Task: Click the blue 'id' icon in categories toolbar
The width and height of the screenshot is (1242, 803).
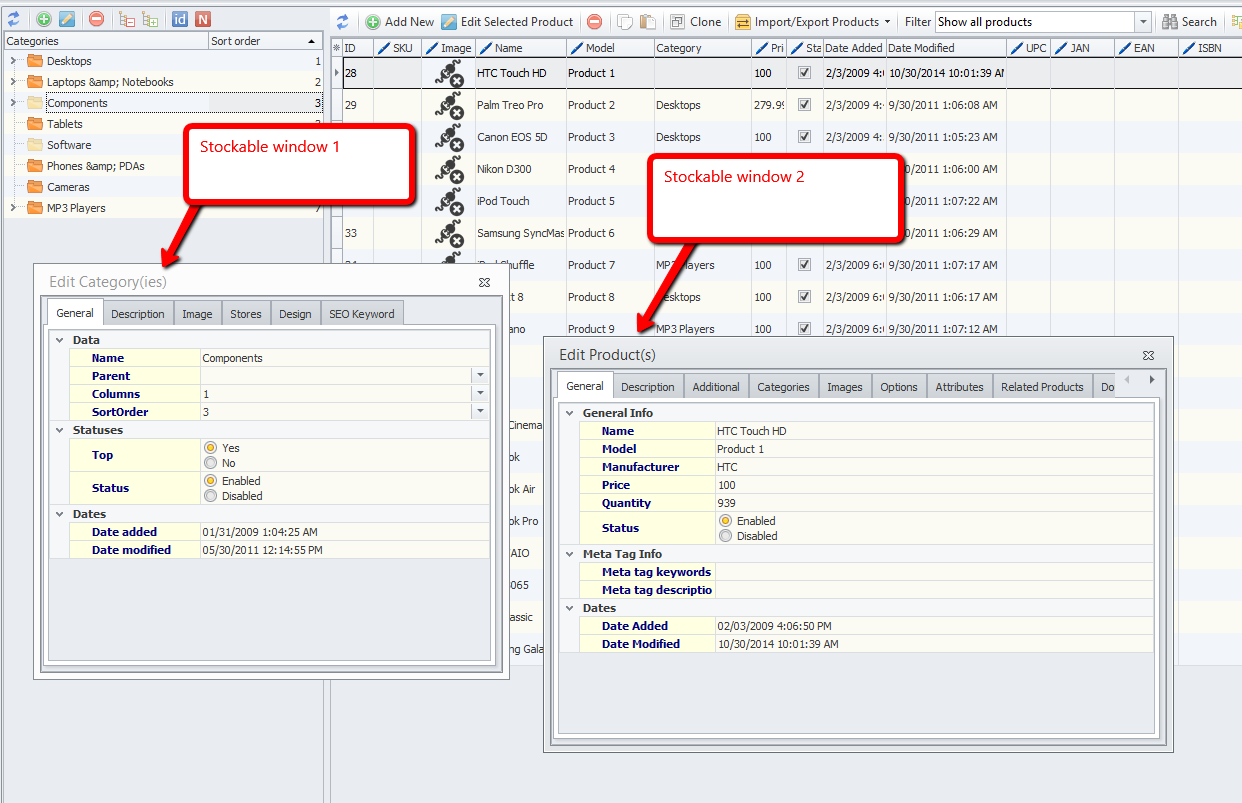Action: tap(180, 19)
